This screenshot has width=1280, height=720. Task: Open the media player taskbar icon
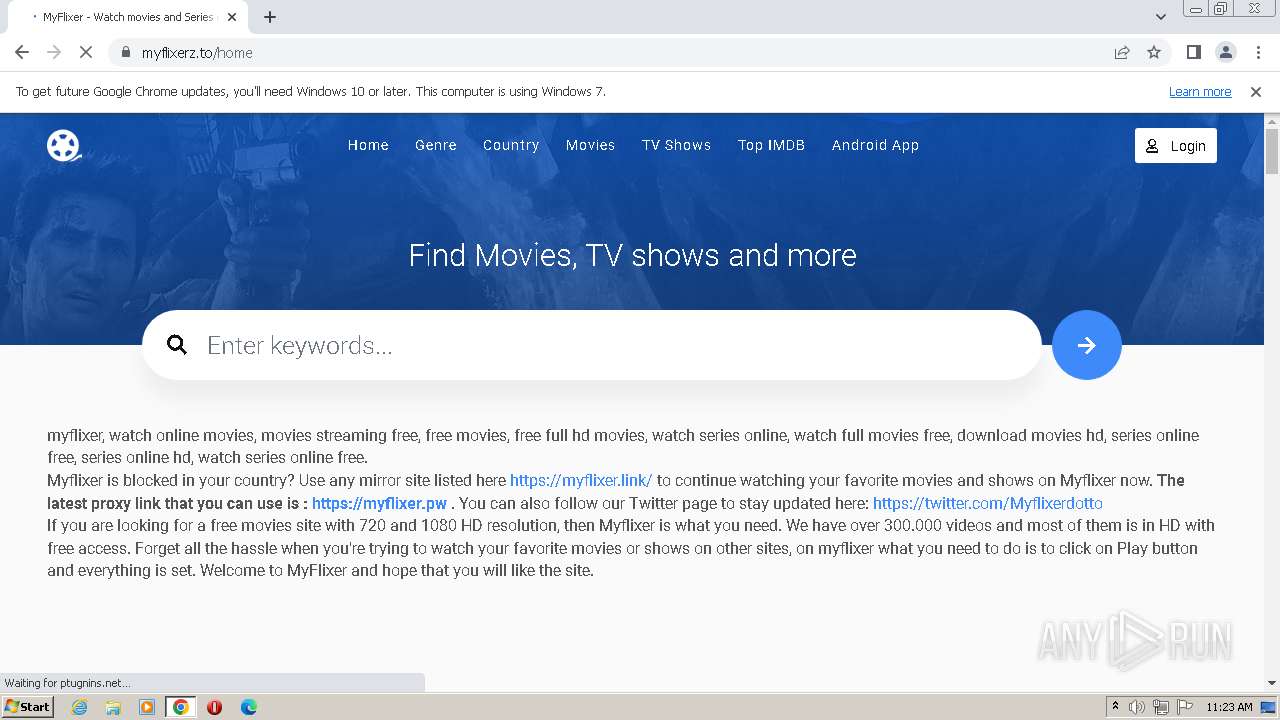[x=147, y=707]
